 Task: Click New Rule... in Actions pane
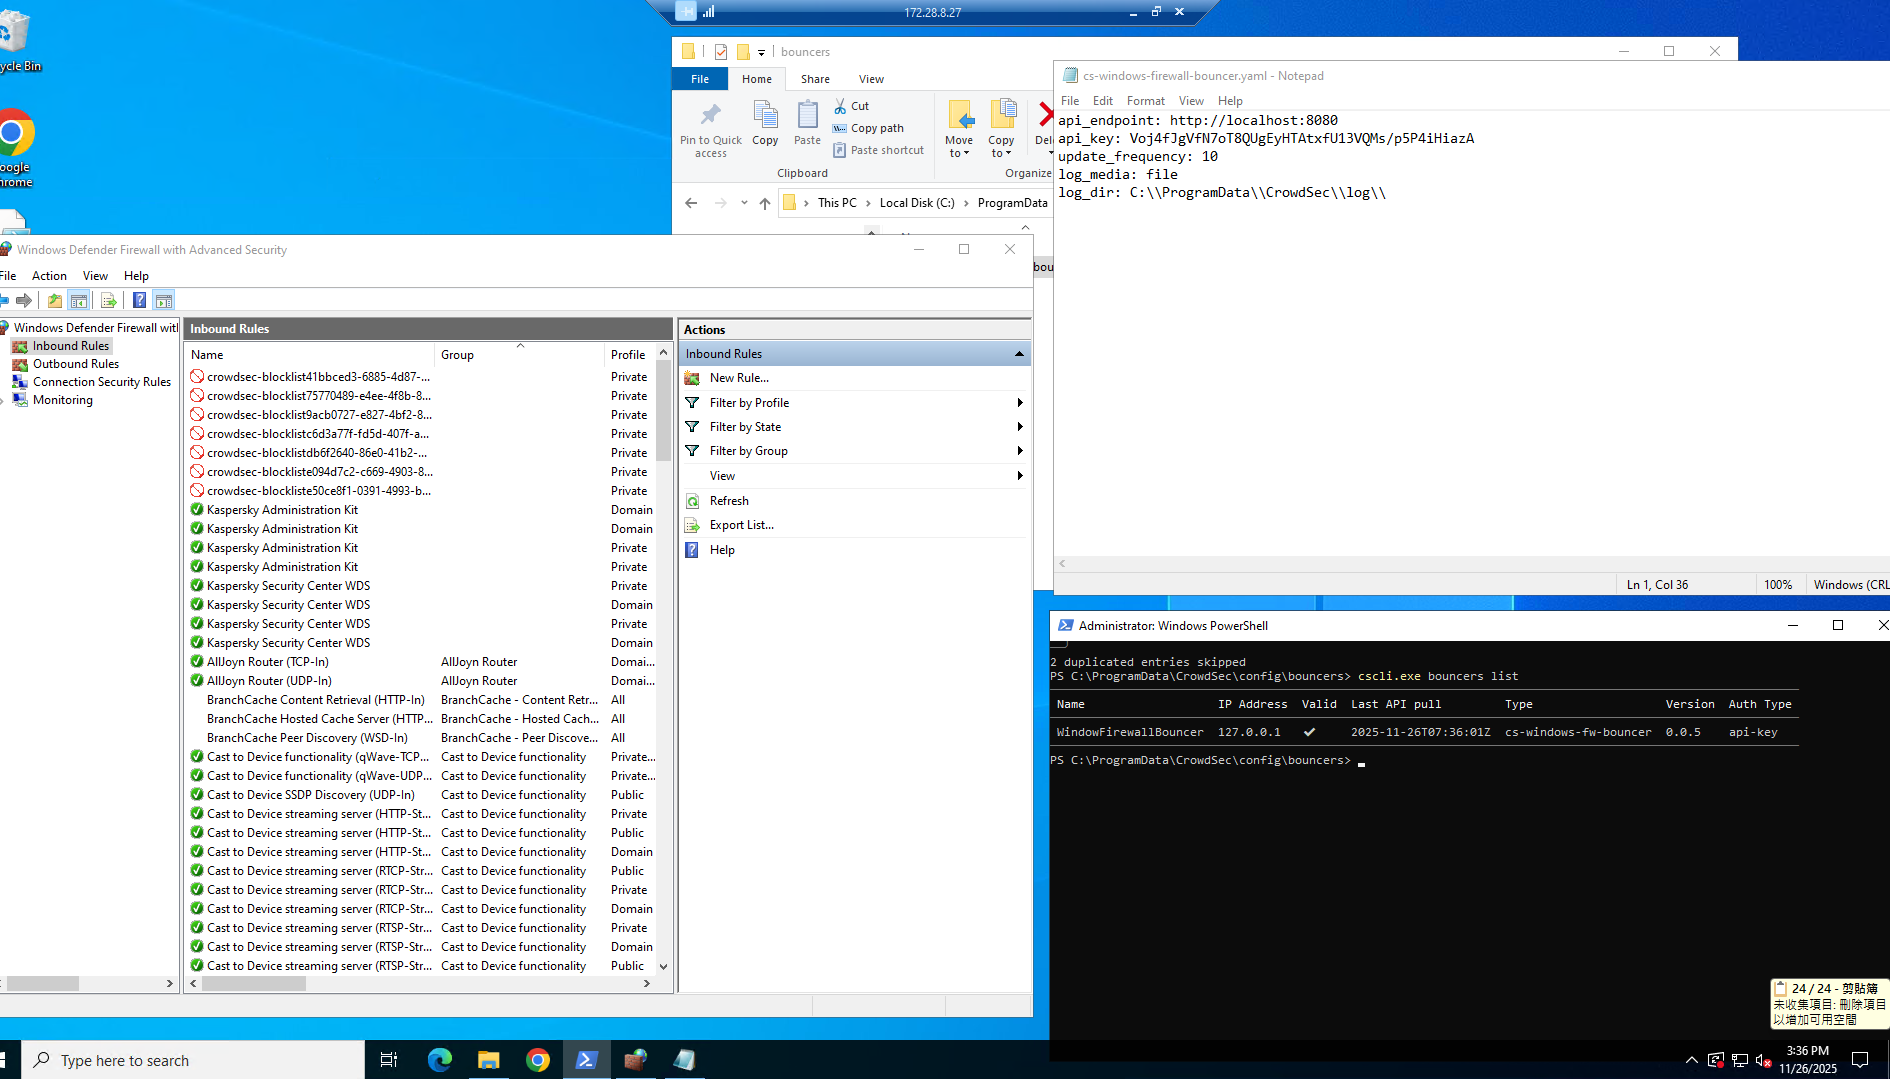(739, 378)
